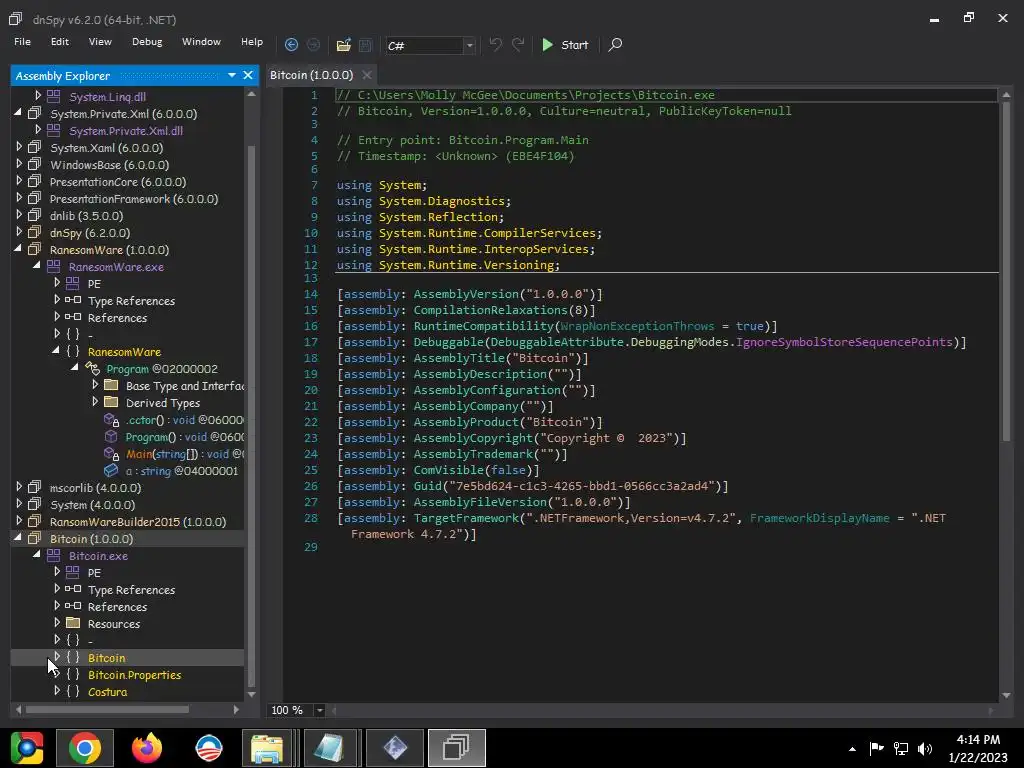Open the Assembly Explorer panel options arrow

click(232, 75)
